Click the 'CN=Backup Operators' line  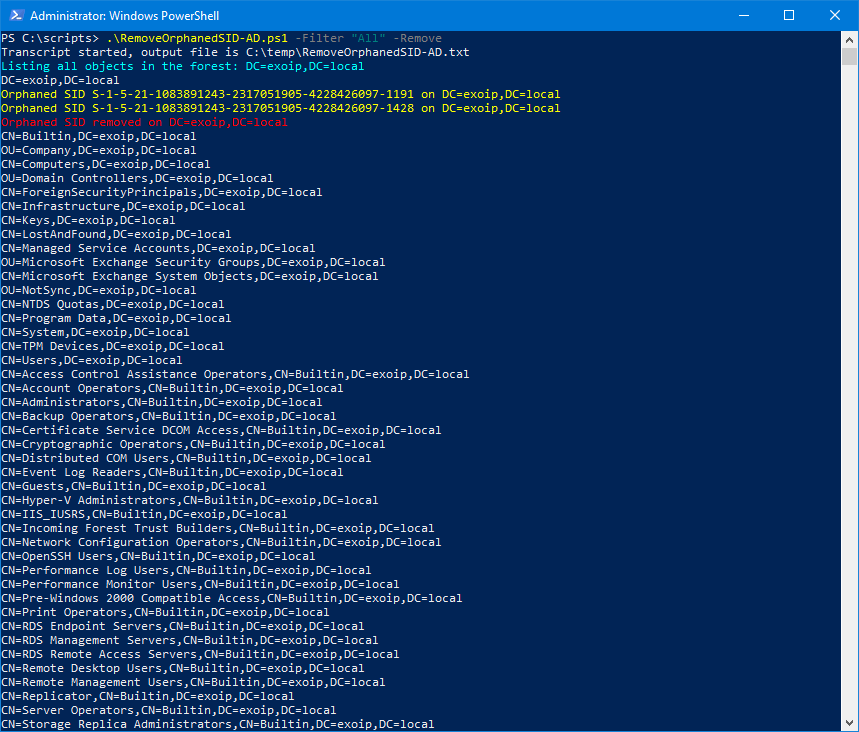click(169, 416)
